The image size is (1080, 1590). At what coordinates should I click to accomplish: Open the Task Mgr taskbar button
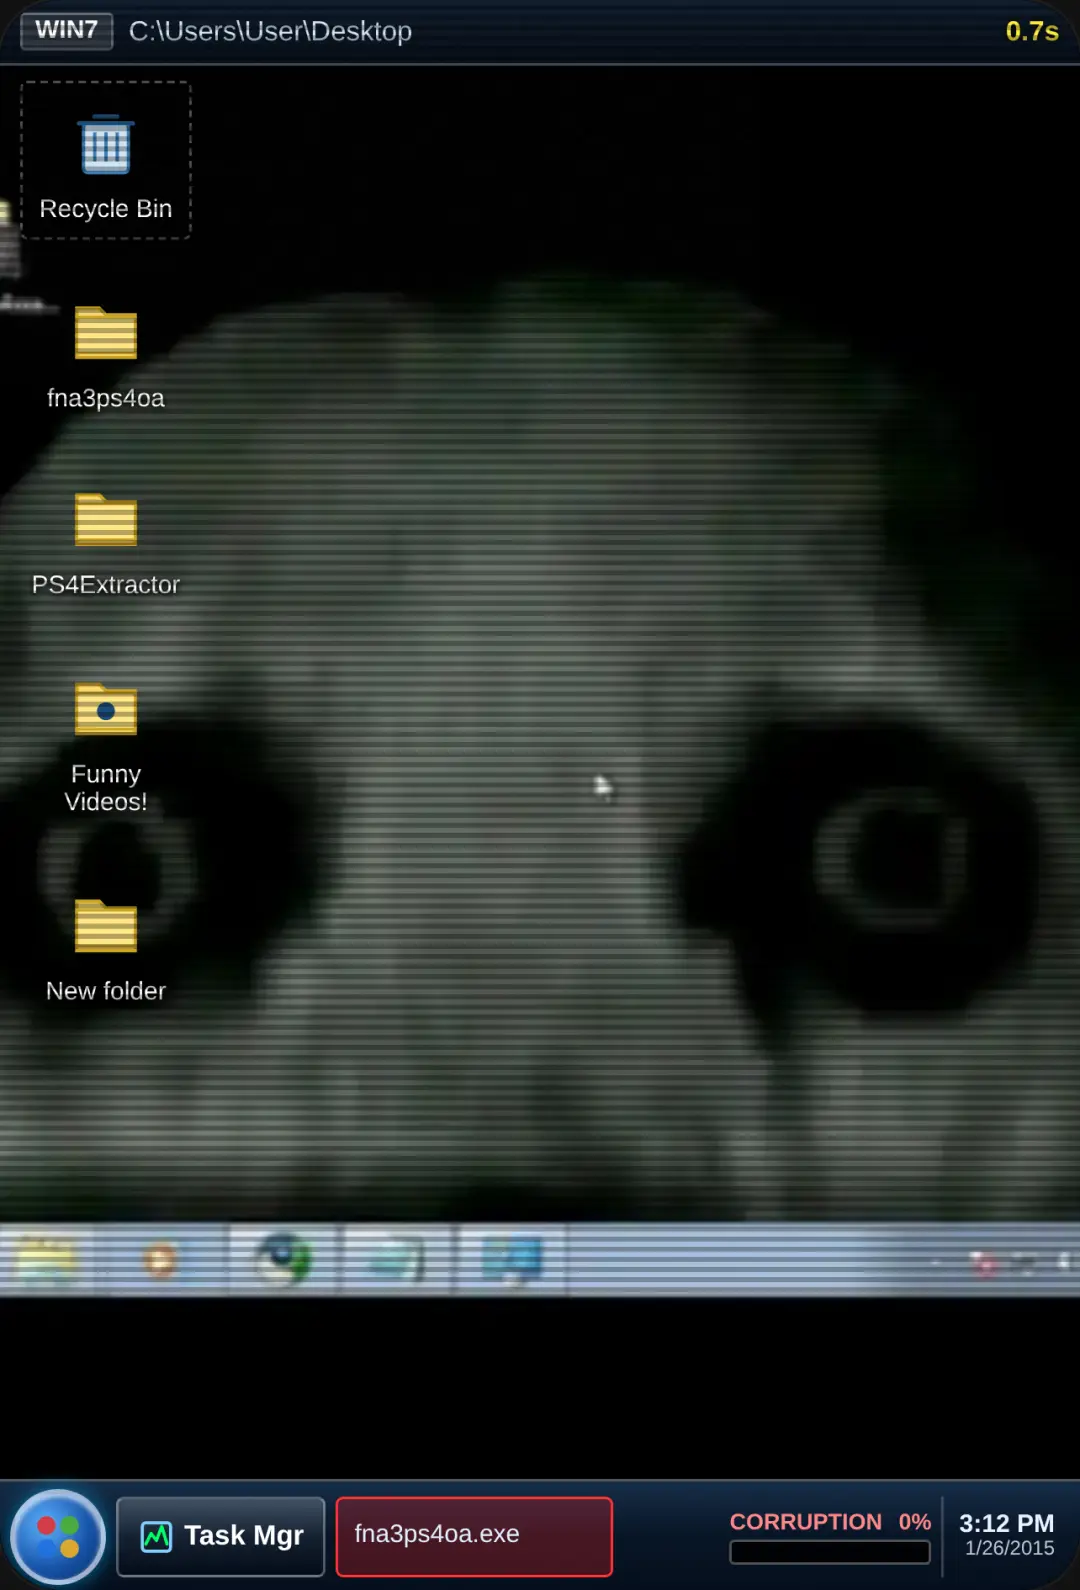tap(221, 1536)
